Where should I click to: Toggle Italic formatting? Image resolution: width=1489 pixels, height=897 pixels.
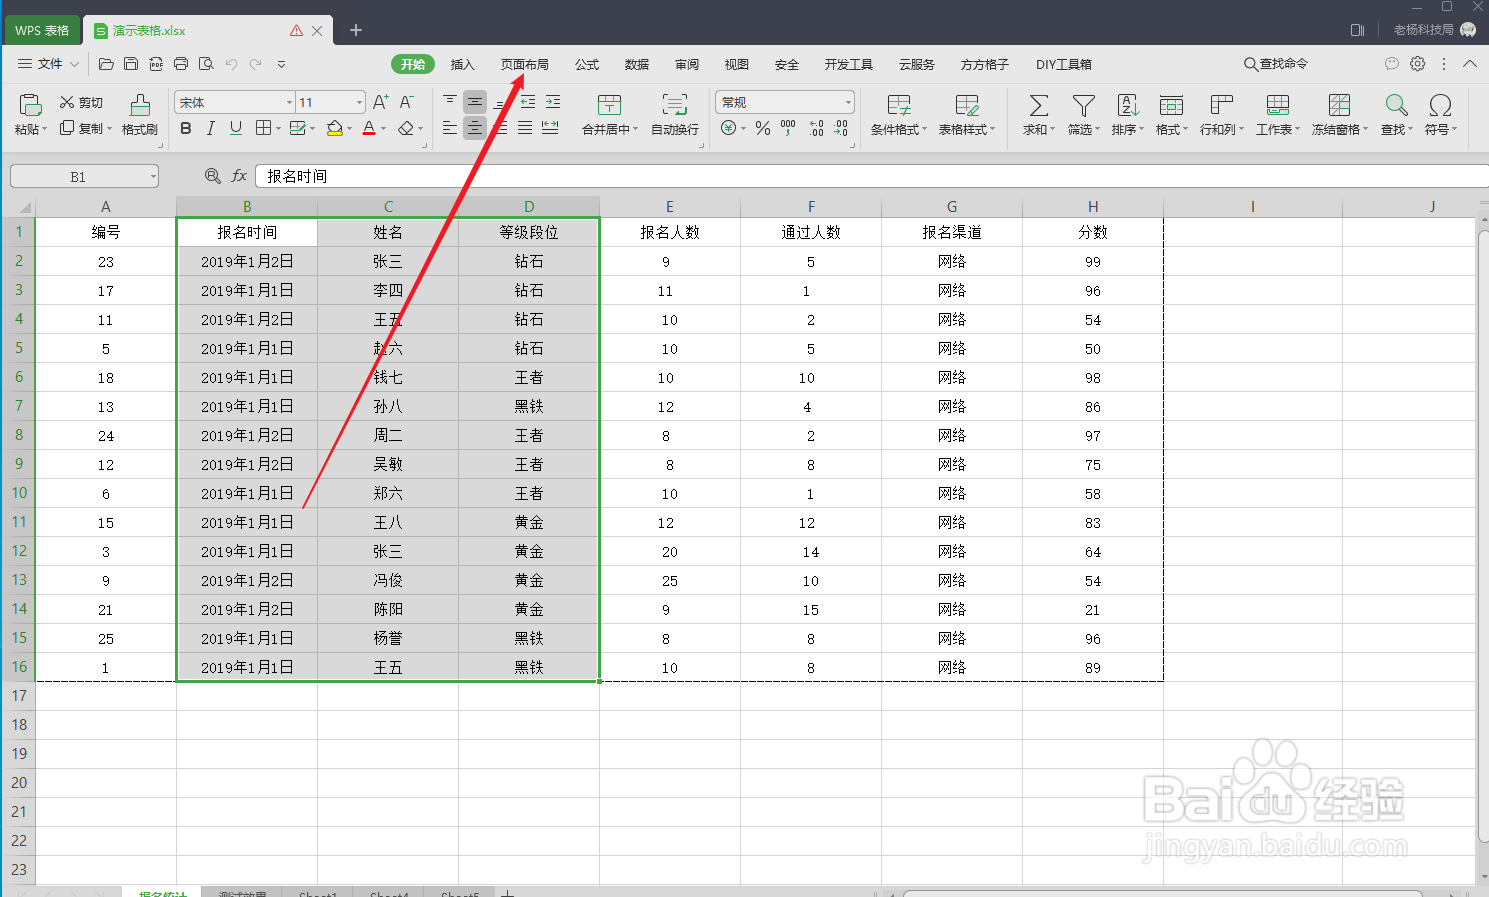(210, 128)
